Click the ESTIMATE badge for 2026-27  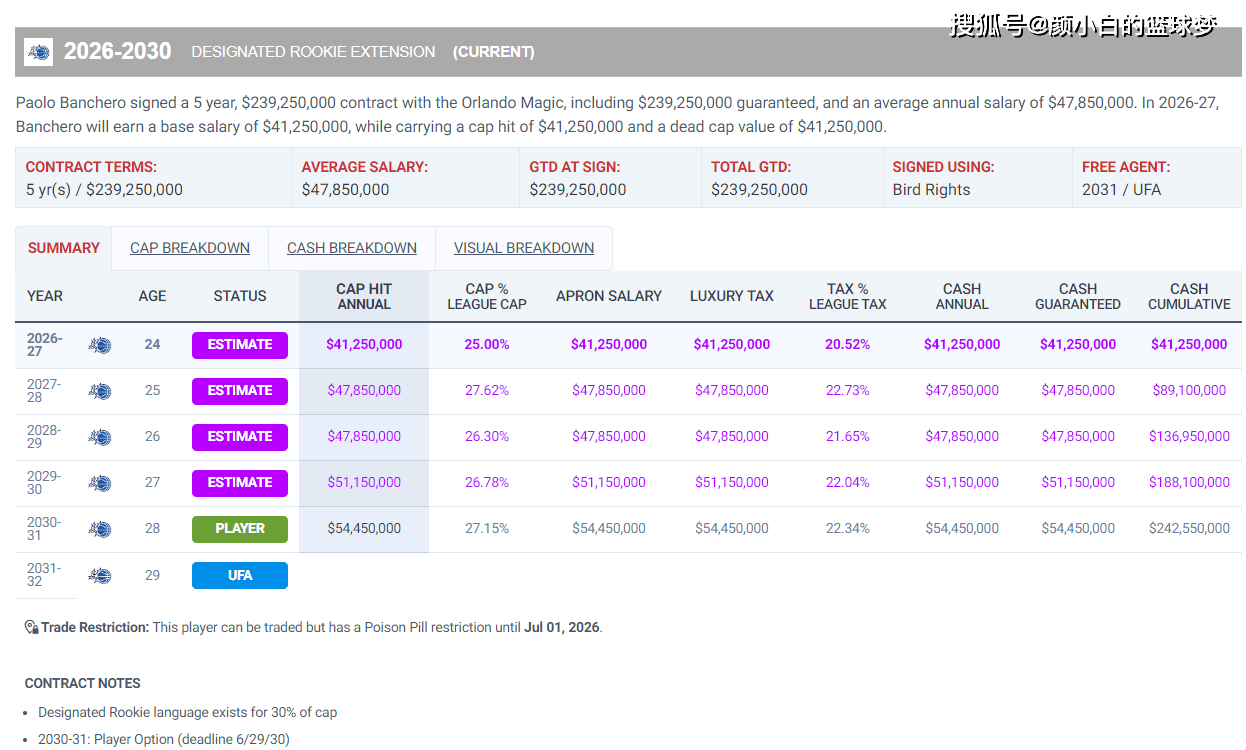pyautogui.click(x=240, y=345)
